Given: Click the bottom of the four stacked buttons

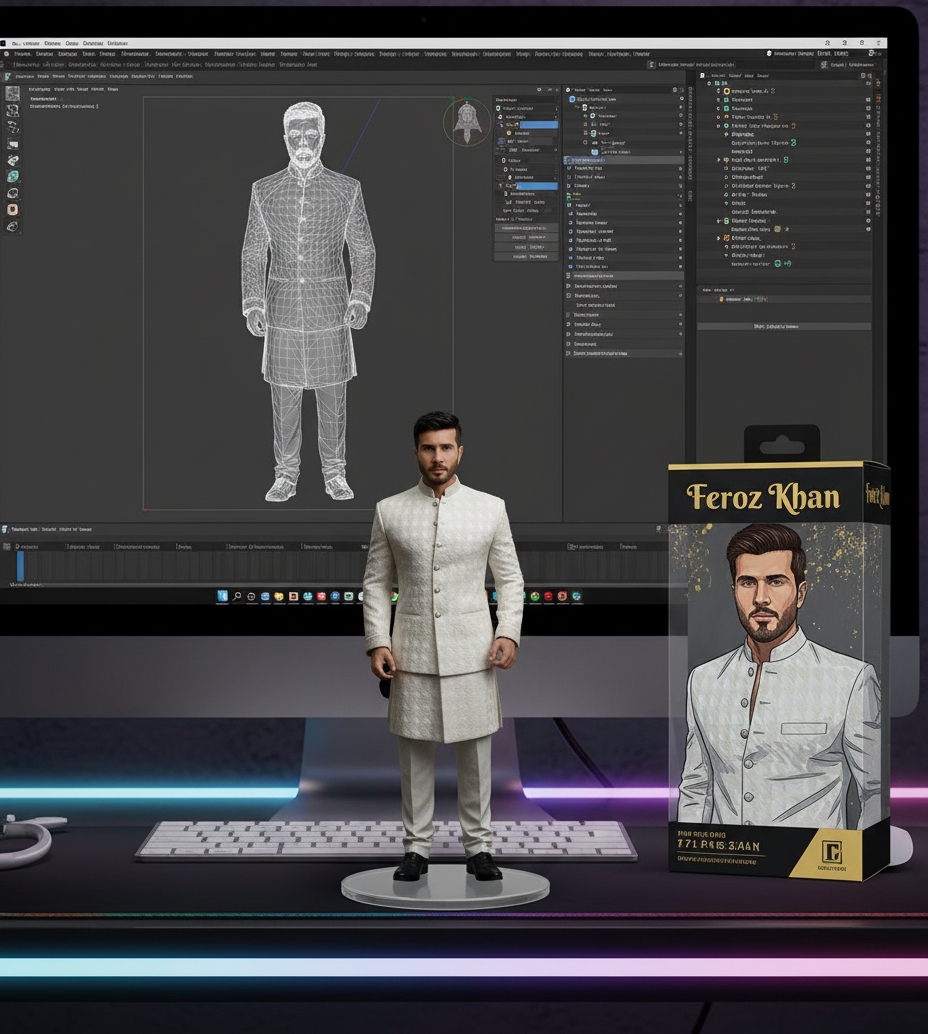Looking at the screenshot, I should point(526,257).
